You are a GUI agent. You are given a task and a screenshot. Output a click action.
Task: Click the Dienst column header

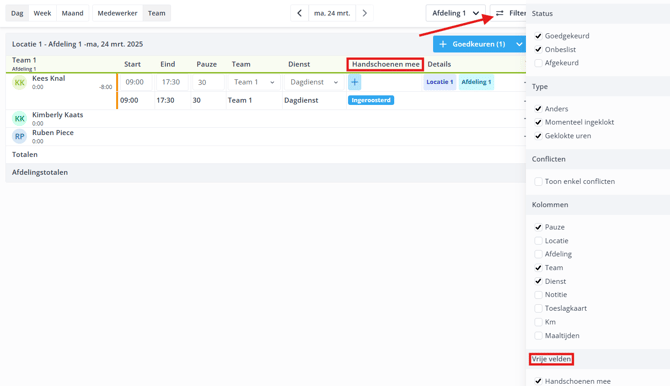pyautogui.click(x=299, y=64)
